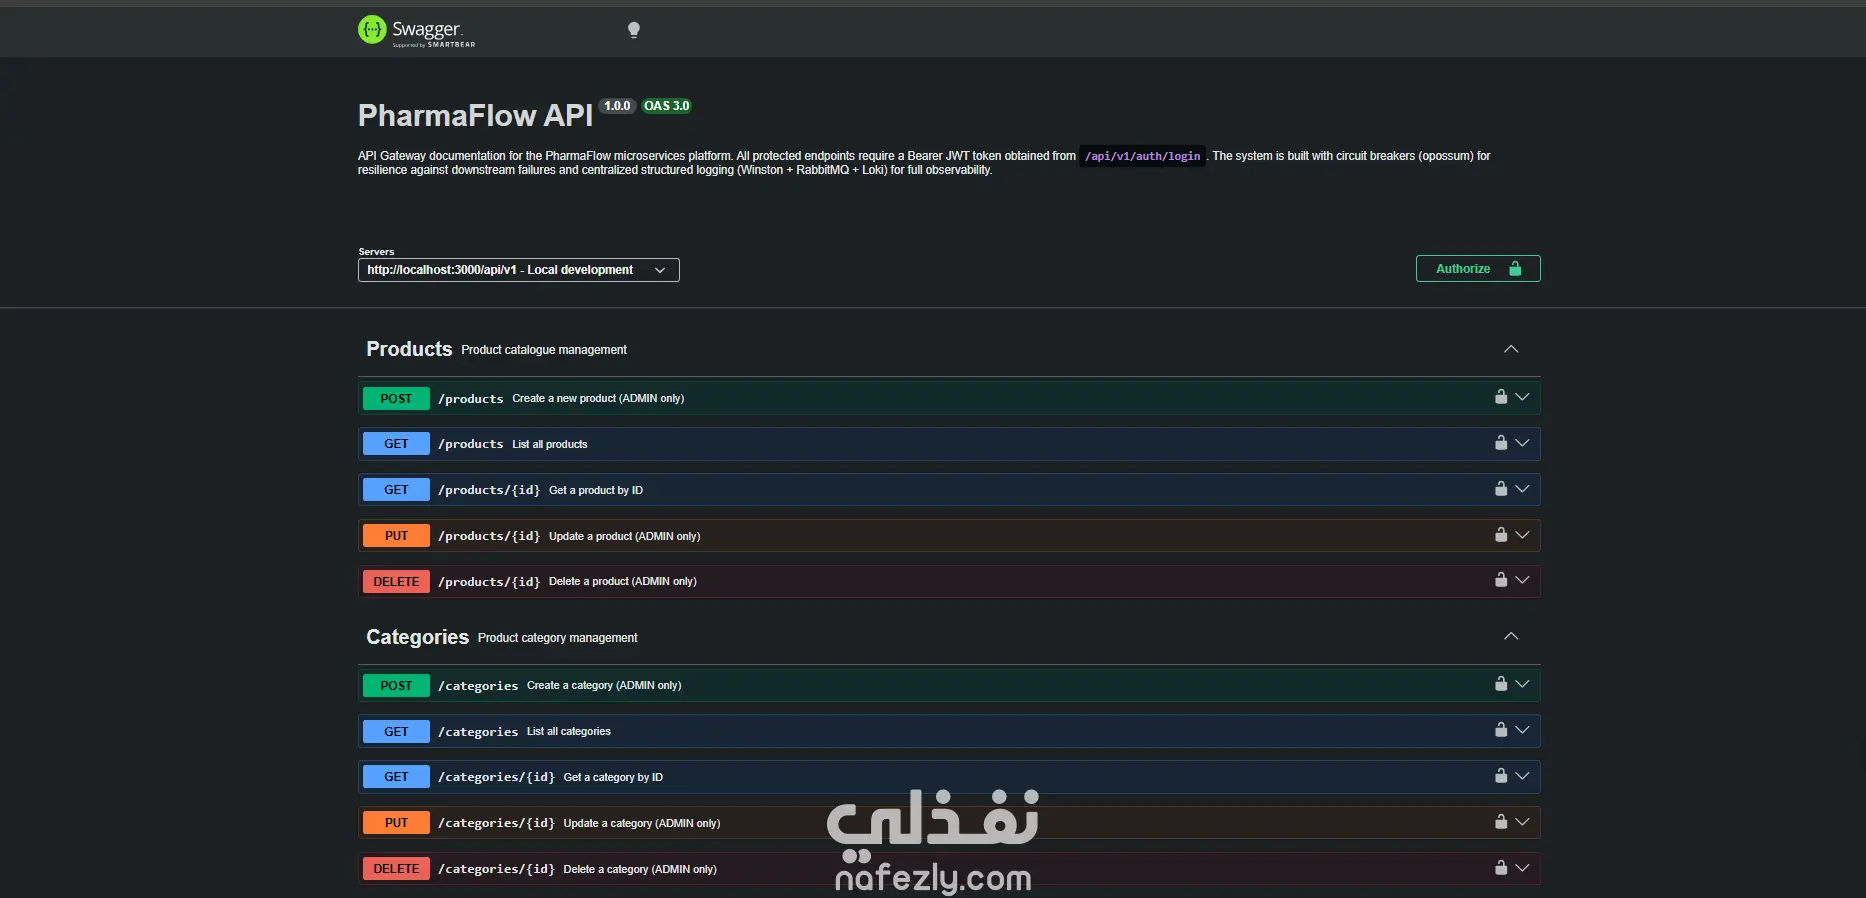Click 'Update a category (ADMIN only)' text

tap(642, 823)
